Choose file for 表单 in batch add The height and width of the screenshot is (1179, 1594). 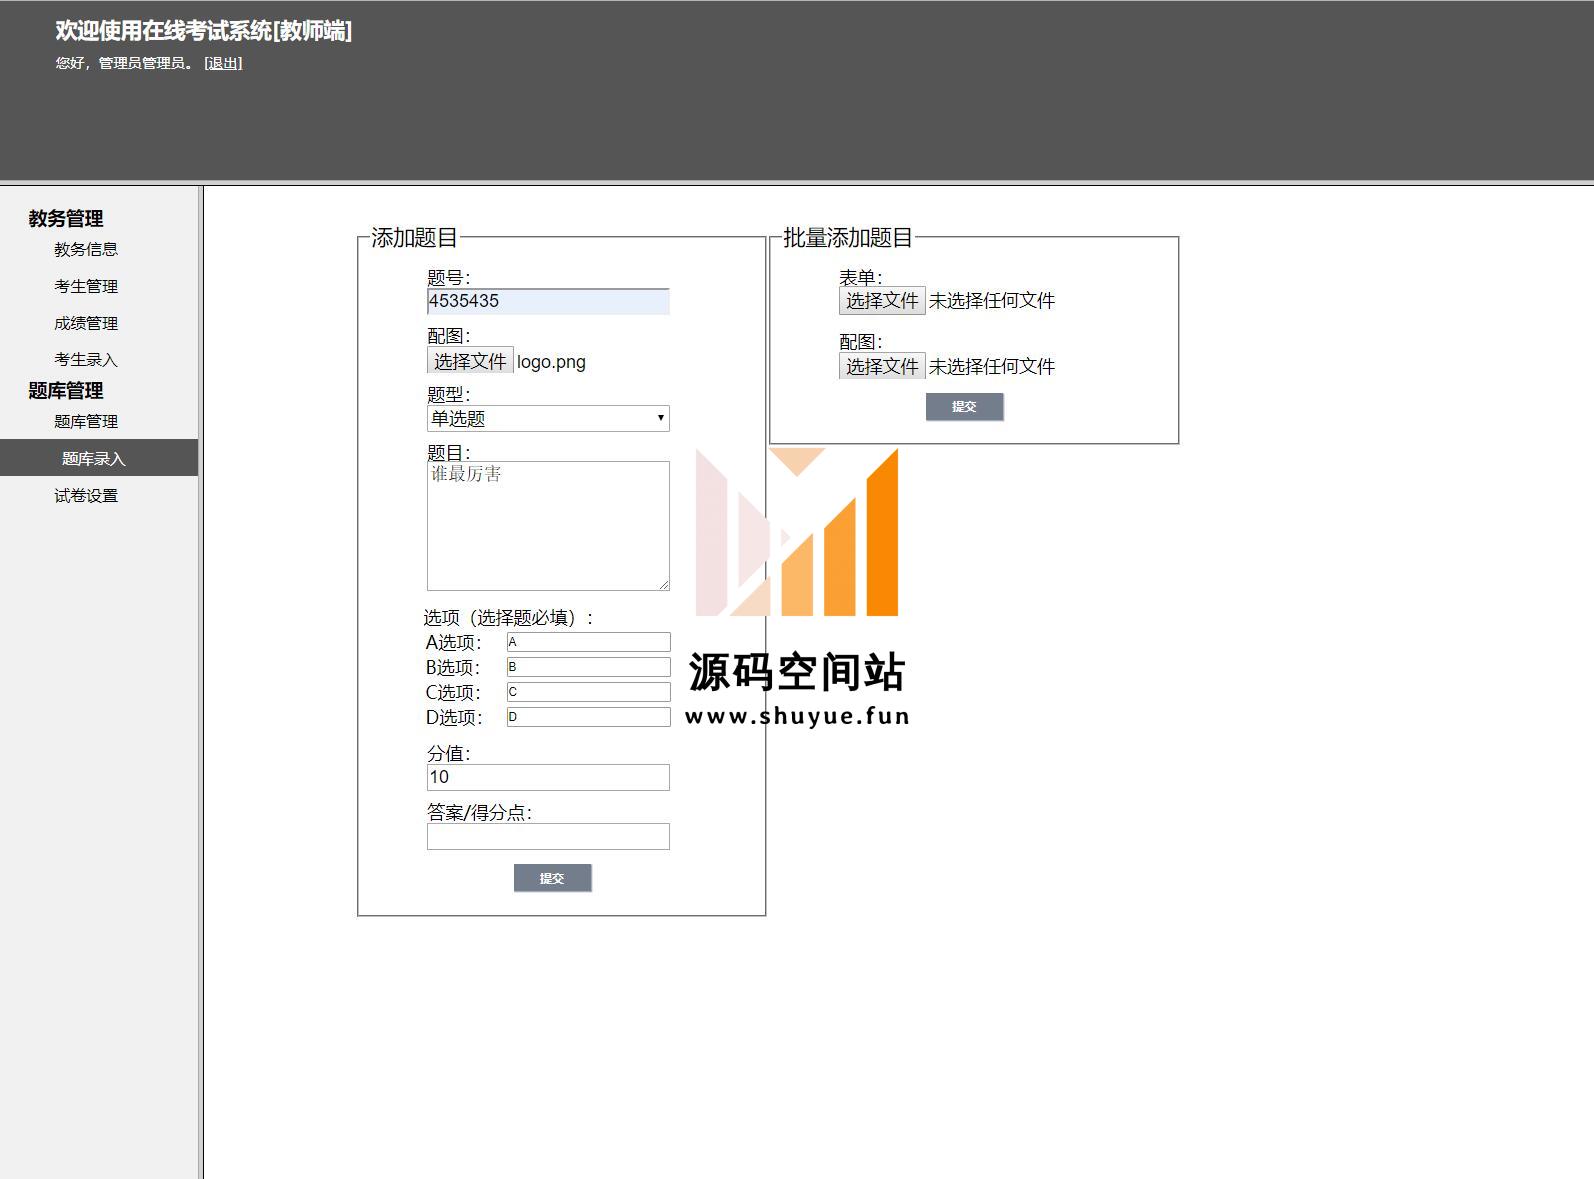coord(882,301)
